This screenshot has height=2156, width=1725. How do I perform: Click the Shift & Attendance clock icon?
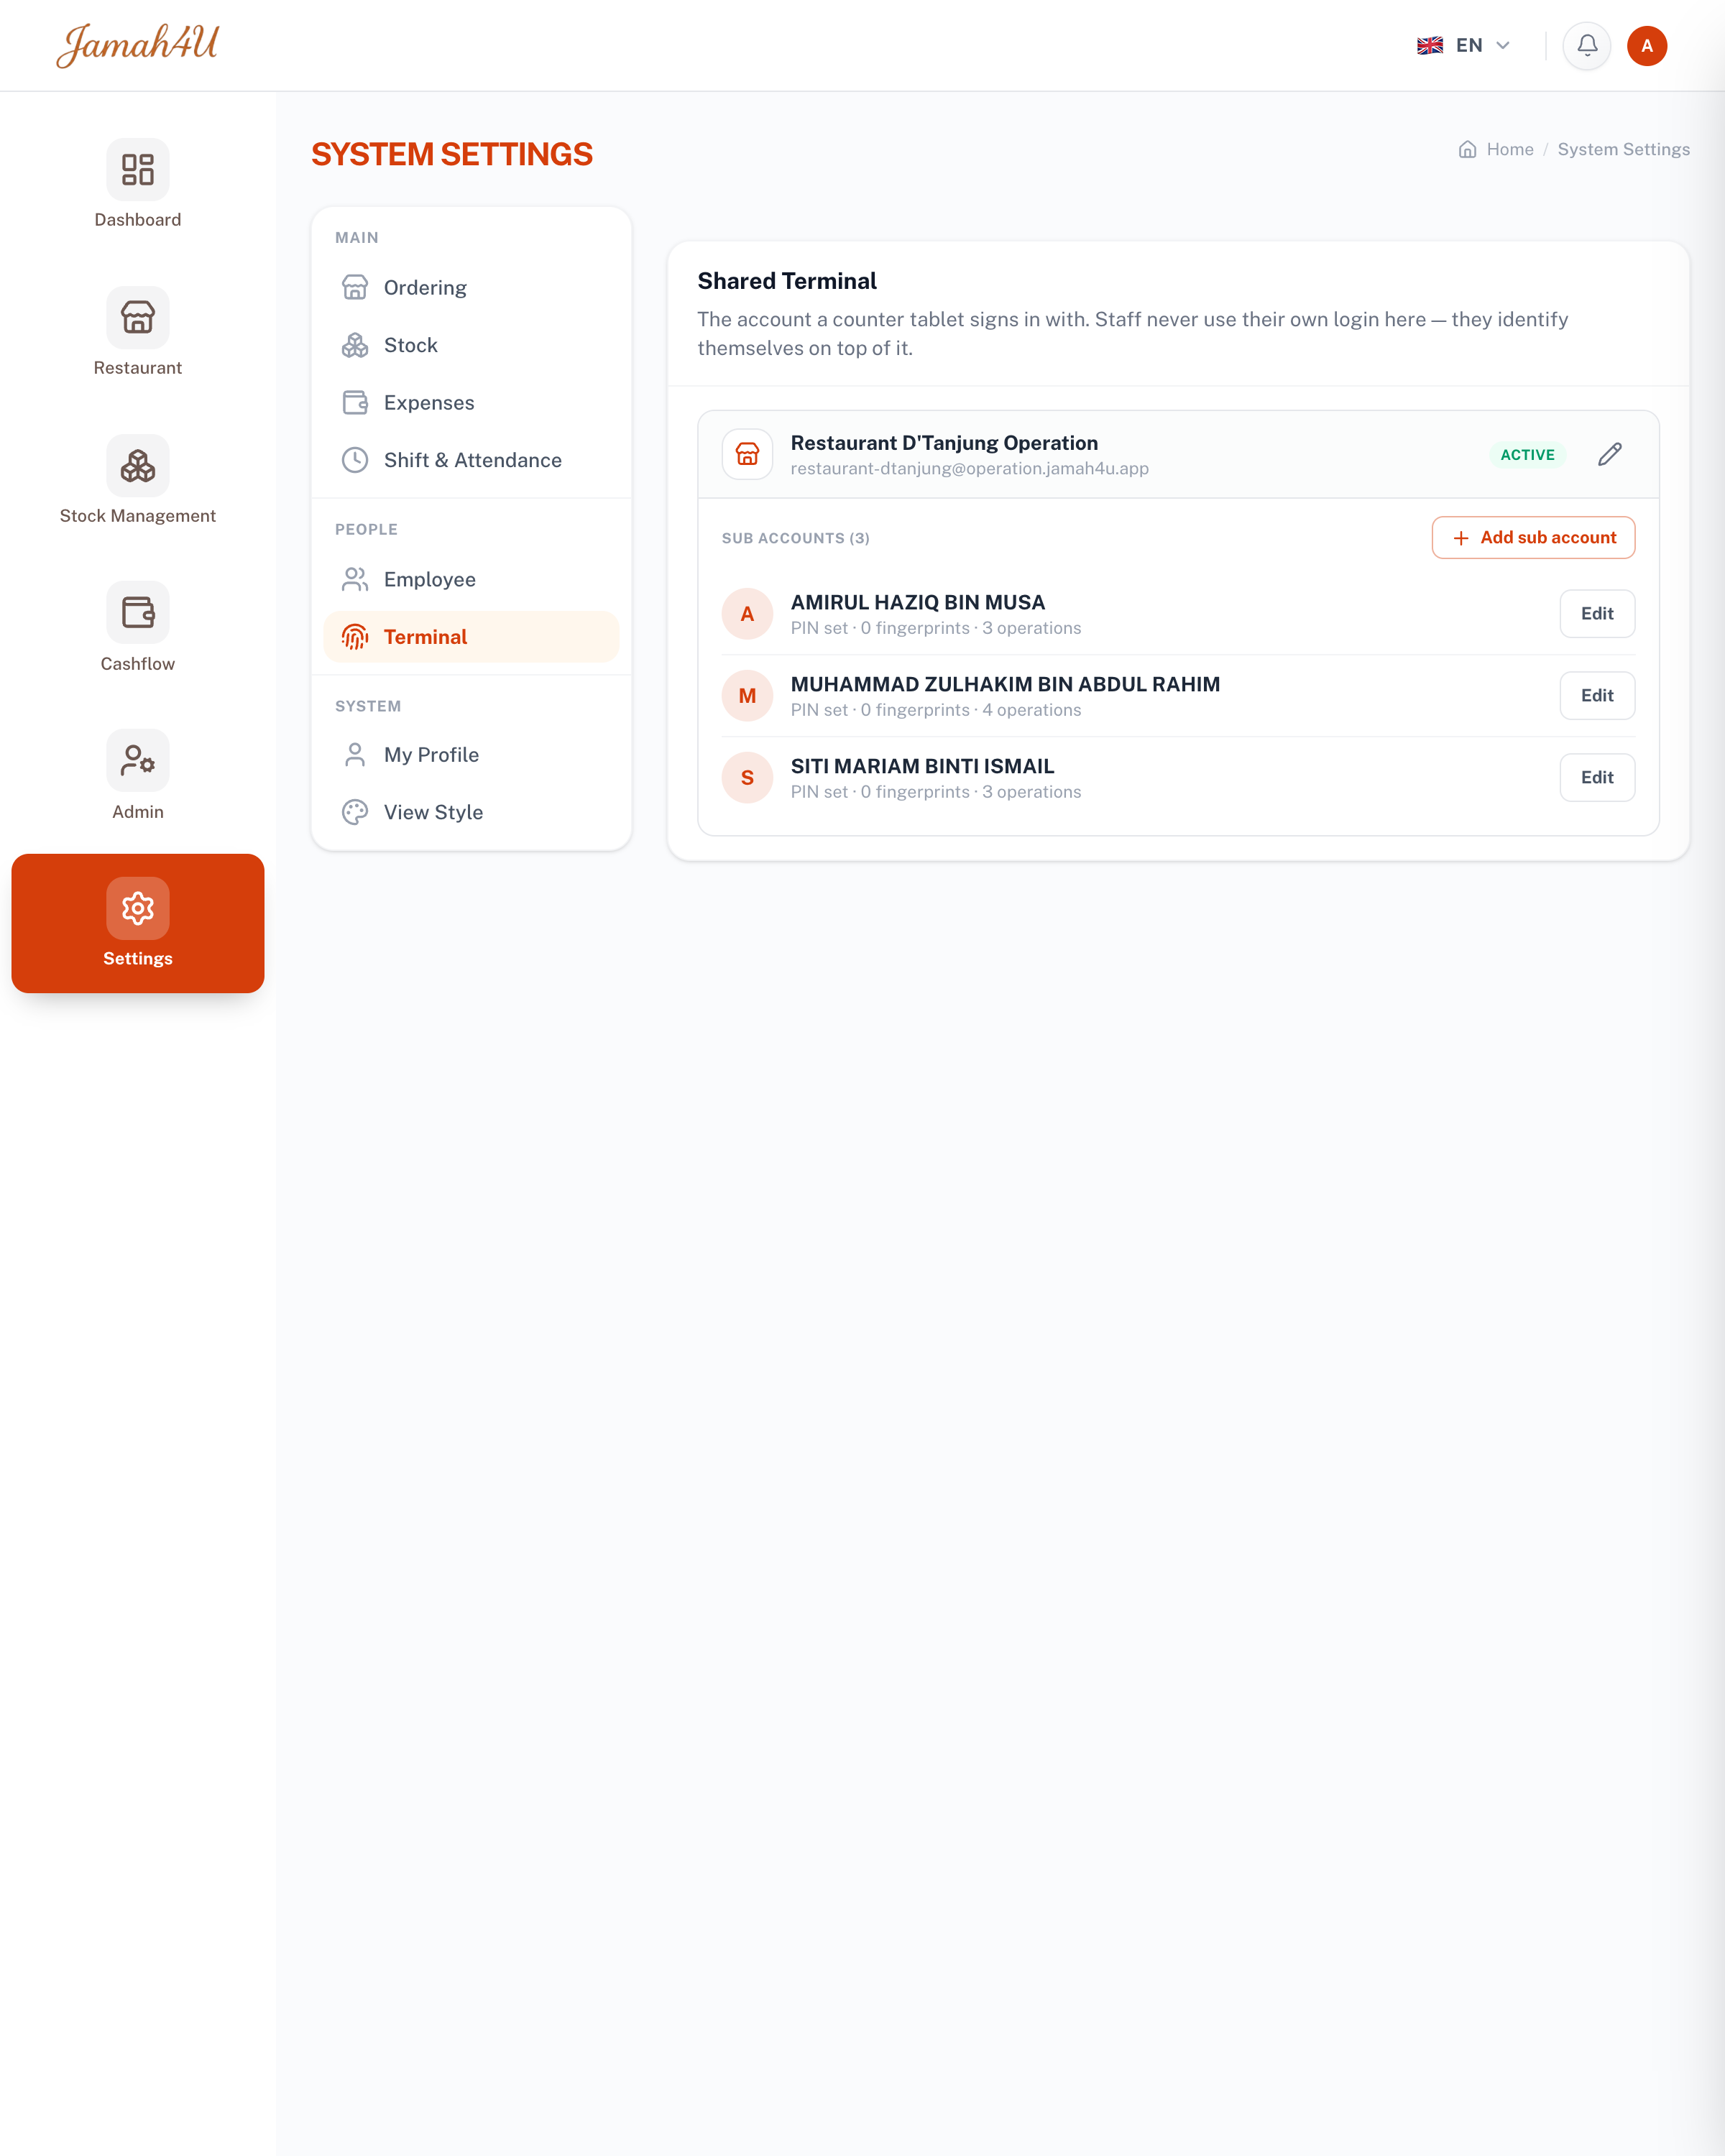click(x=355, y=460)
